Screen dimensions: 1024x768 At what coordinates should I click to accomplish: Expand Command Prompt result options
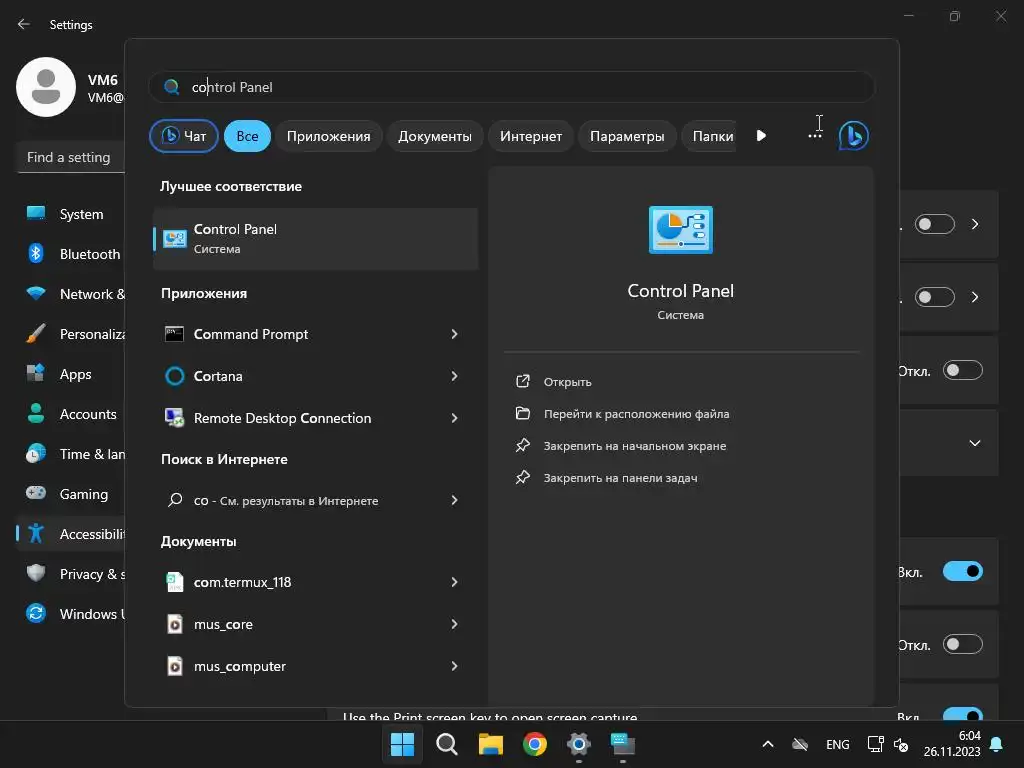[x=455, y=334]
